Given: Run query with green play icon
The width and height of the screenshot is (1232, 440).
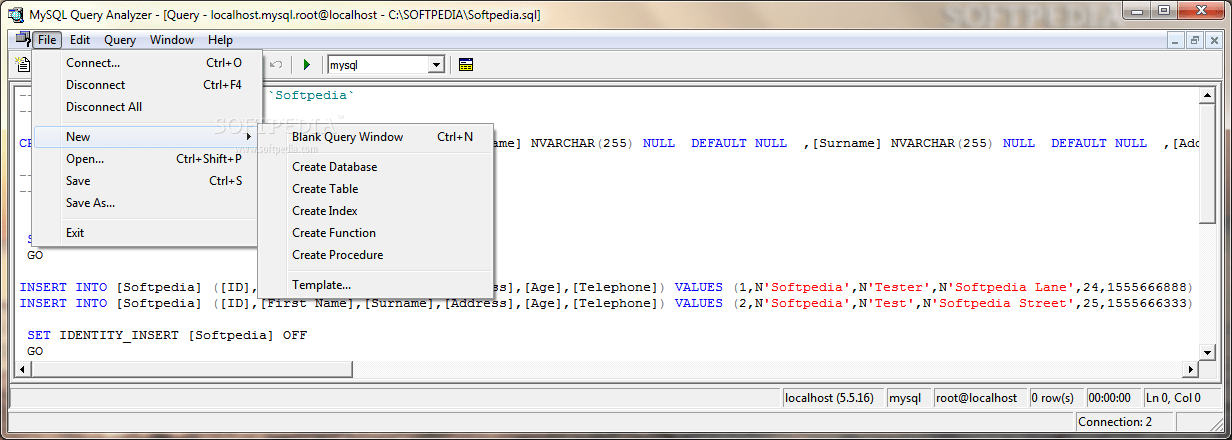Looking at the screenshot, I should [307, 65].
